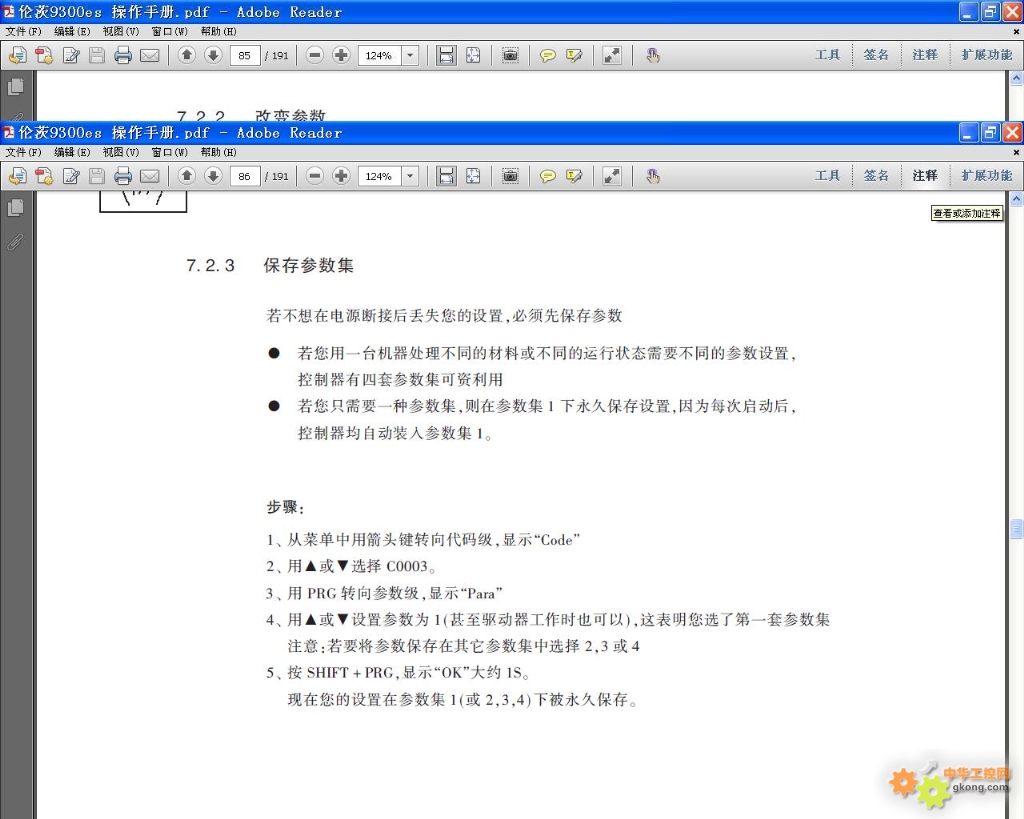This screenshot has width=1024, height=819.
Task: Click vertical scrollbar thumb in front window
Action: 1016,528
